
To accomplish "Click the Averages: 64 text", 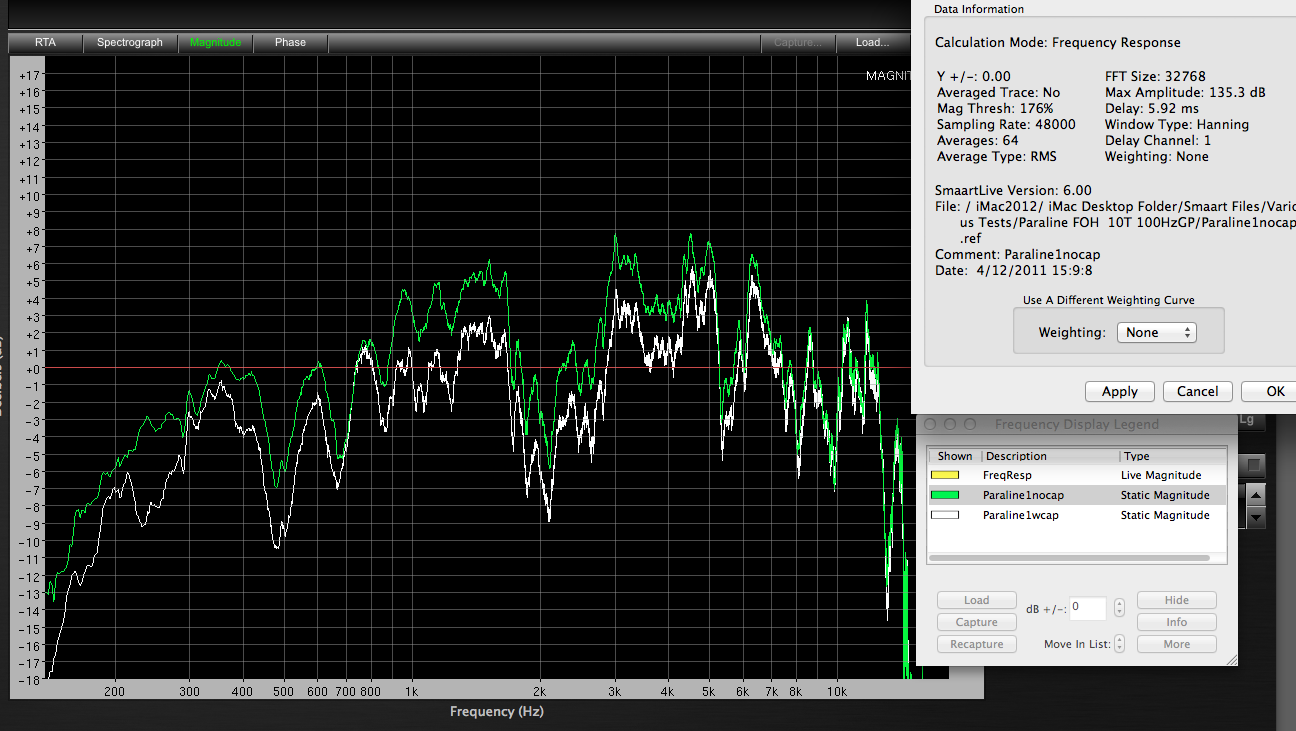I will [977, 141].
